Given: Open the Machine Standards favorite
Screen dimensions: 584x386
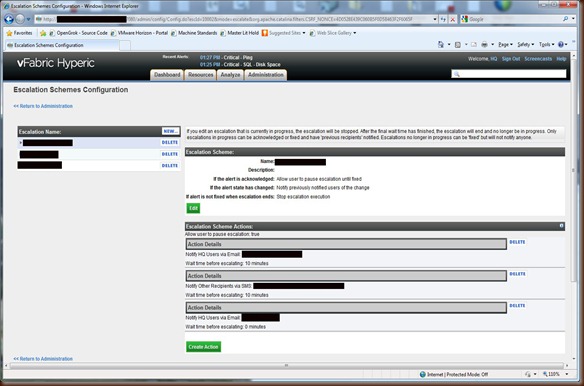Looking at the screenshot, I should (x=194, y=33).
